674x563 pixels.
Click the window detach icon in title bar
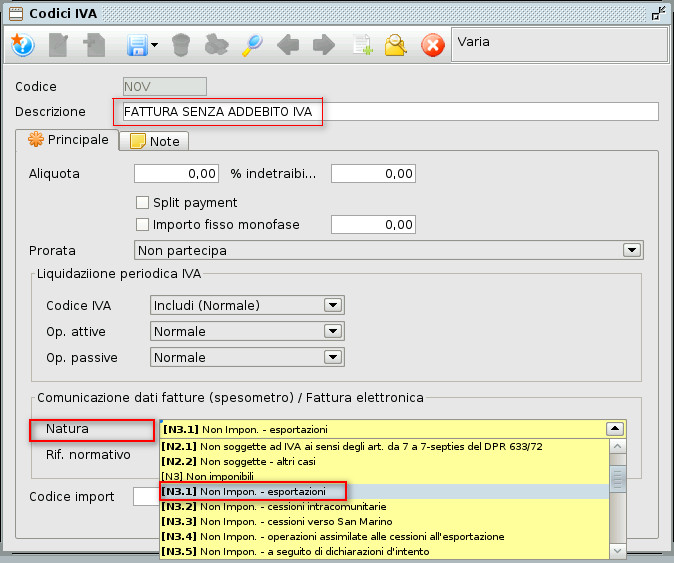658,13
